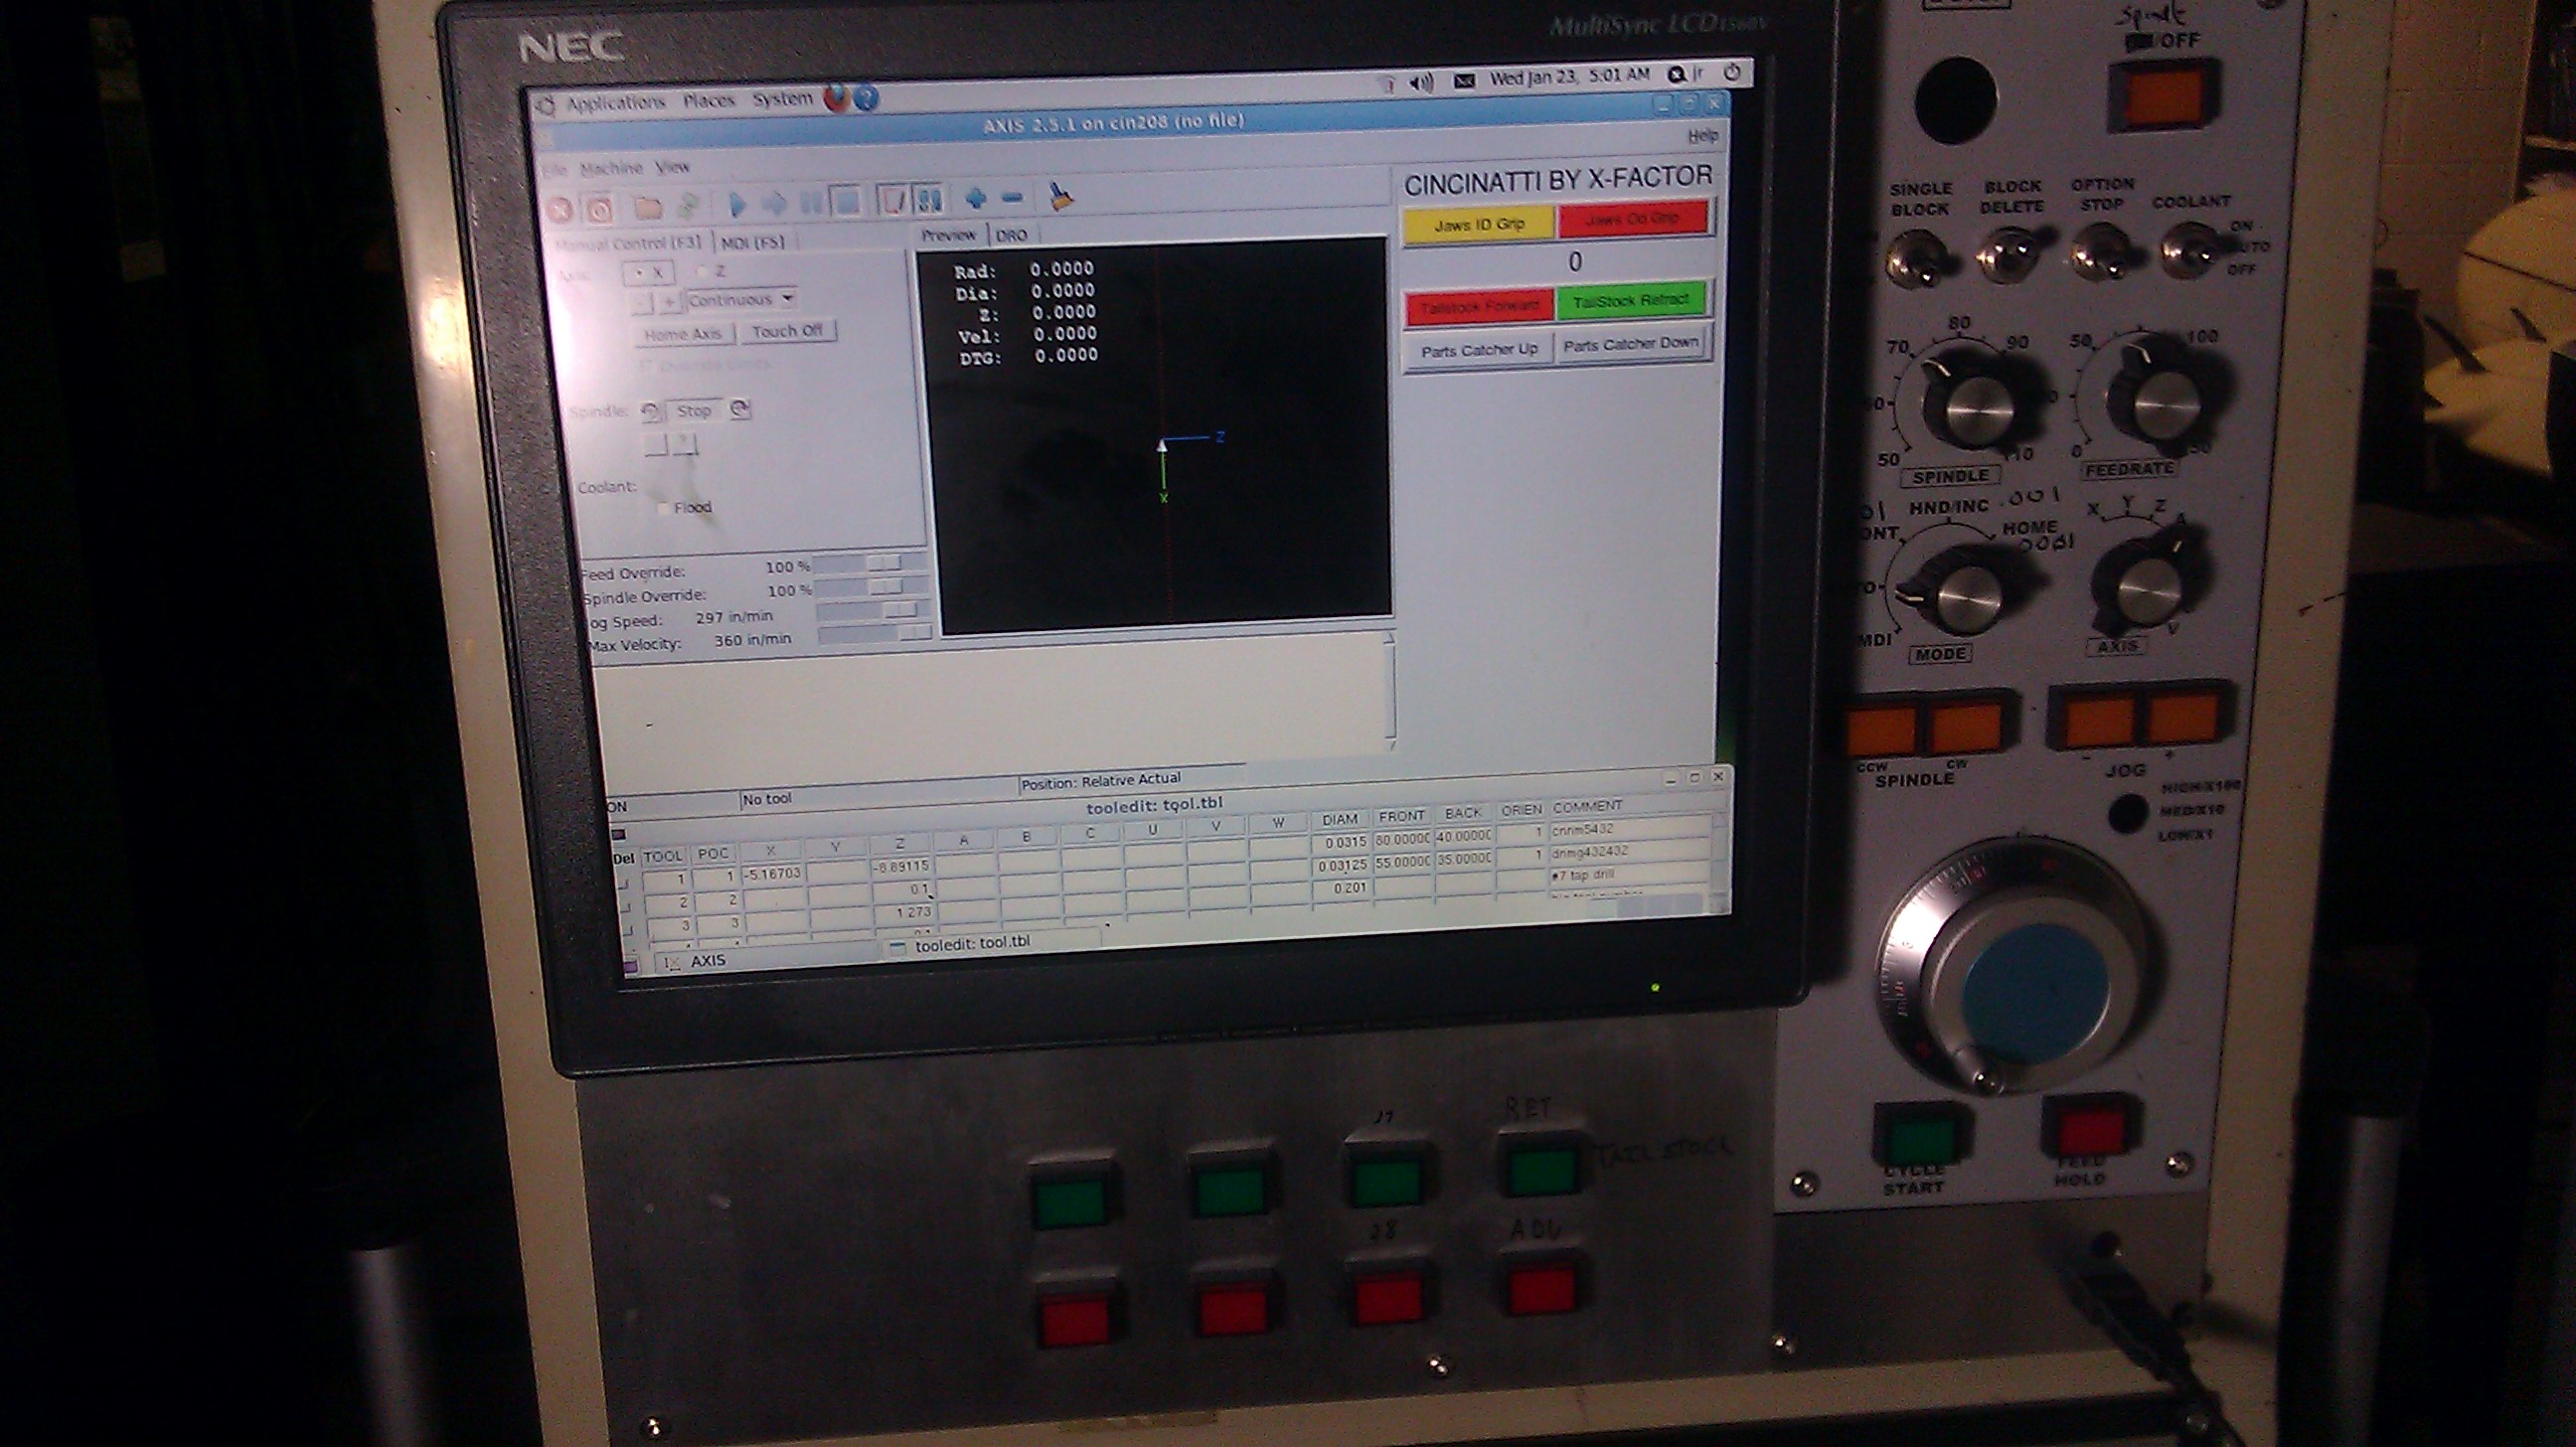
Task: Tick Del checkbox for tool 3
Action: coord(626,929)
